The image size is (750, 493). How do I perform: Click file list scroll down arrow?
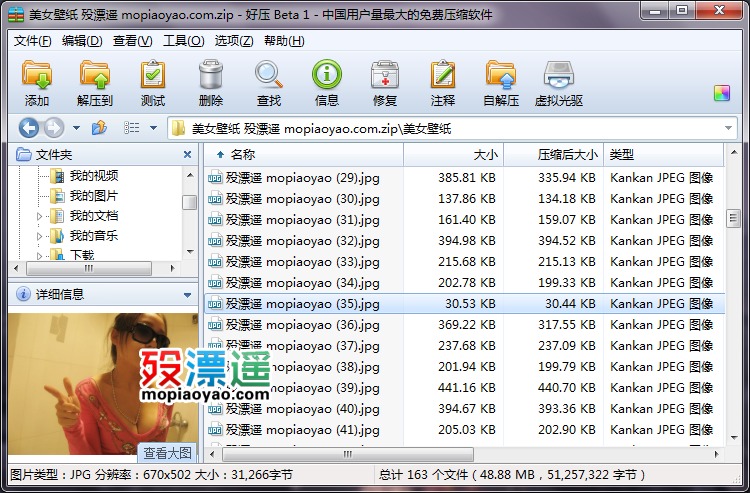click(734, 438)
